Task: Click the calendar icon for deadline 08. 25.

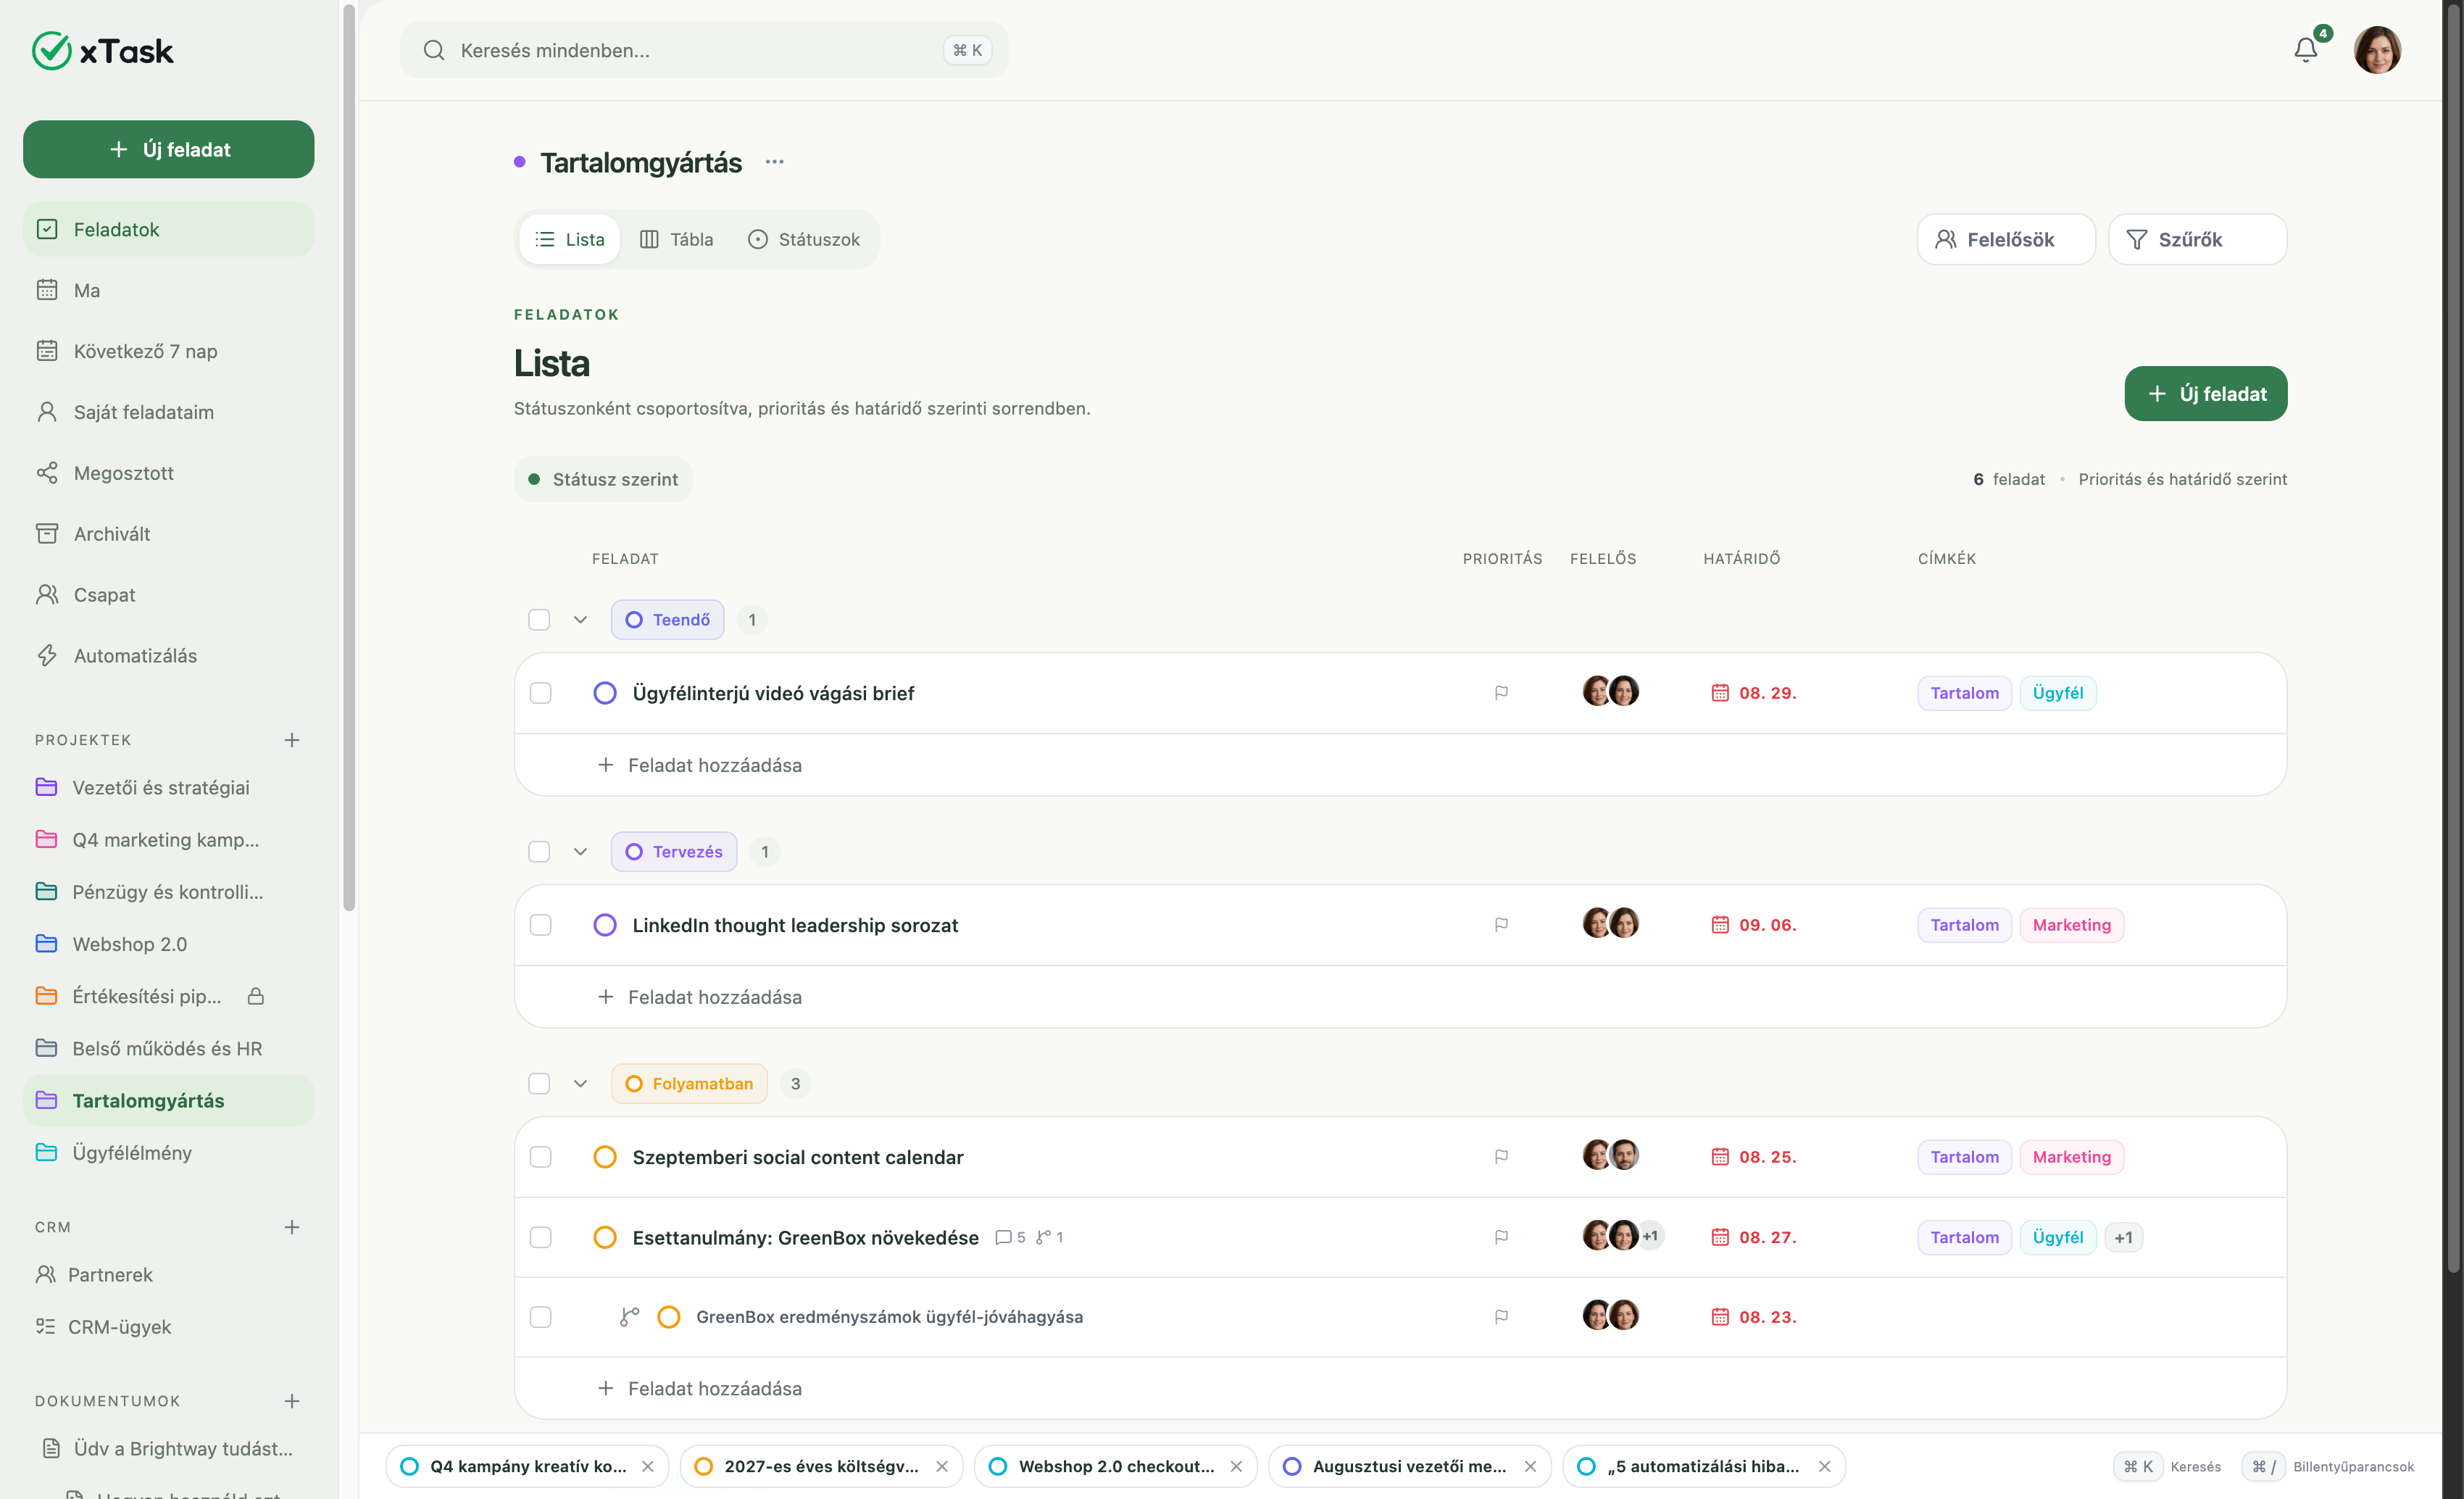Action: click(1720, 1157)
